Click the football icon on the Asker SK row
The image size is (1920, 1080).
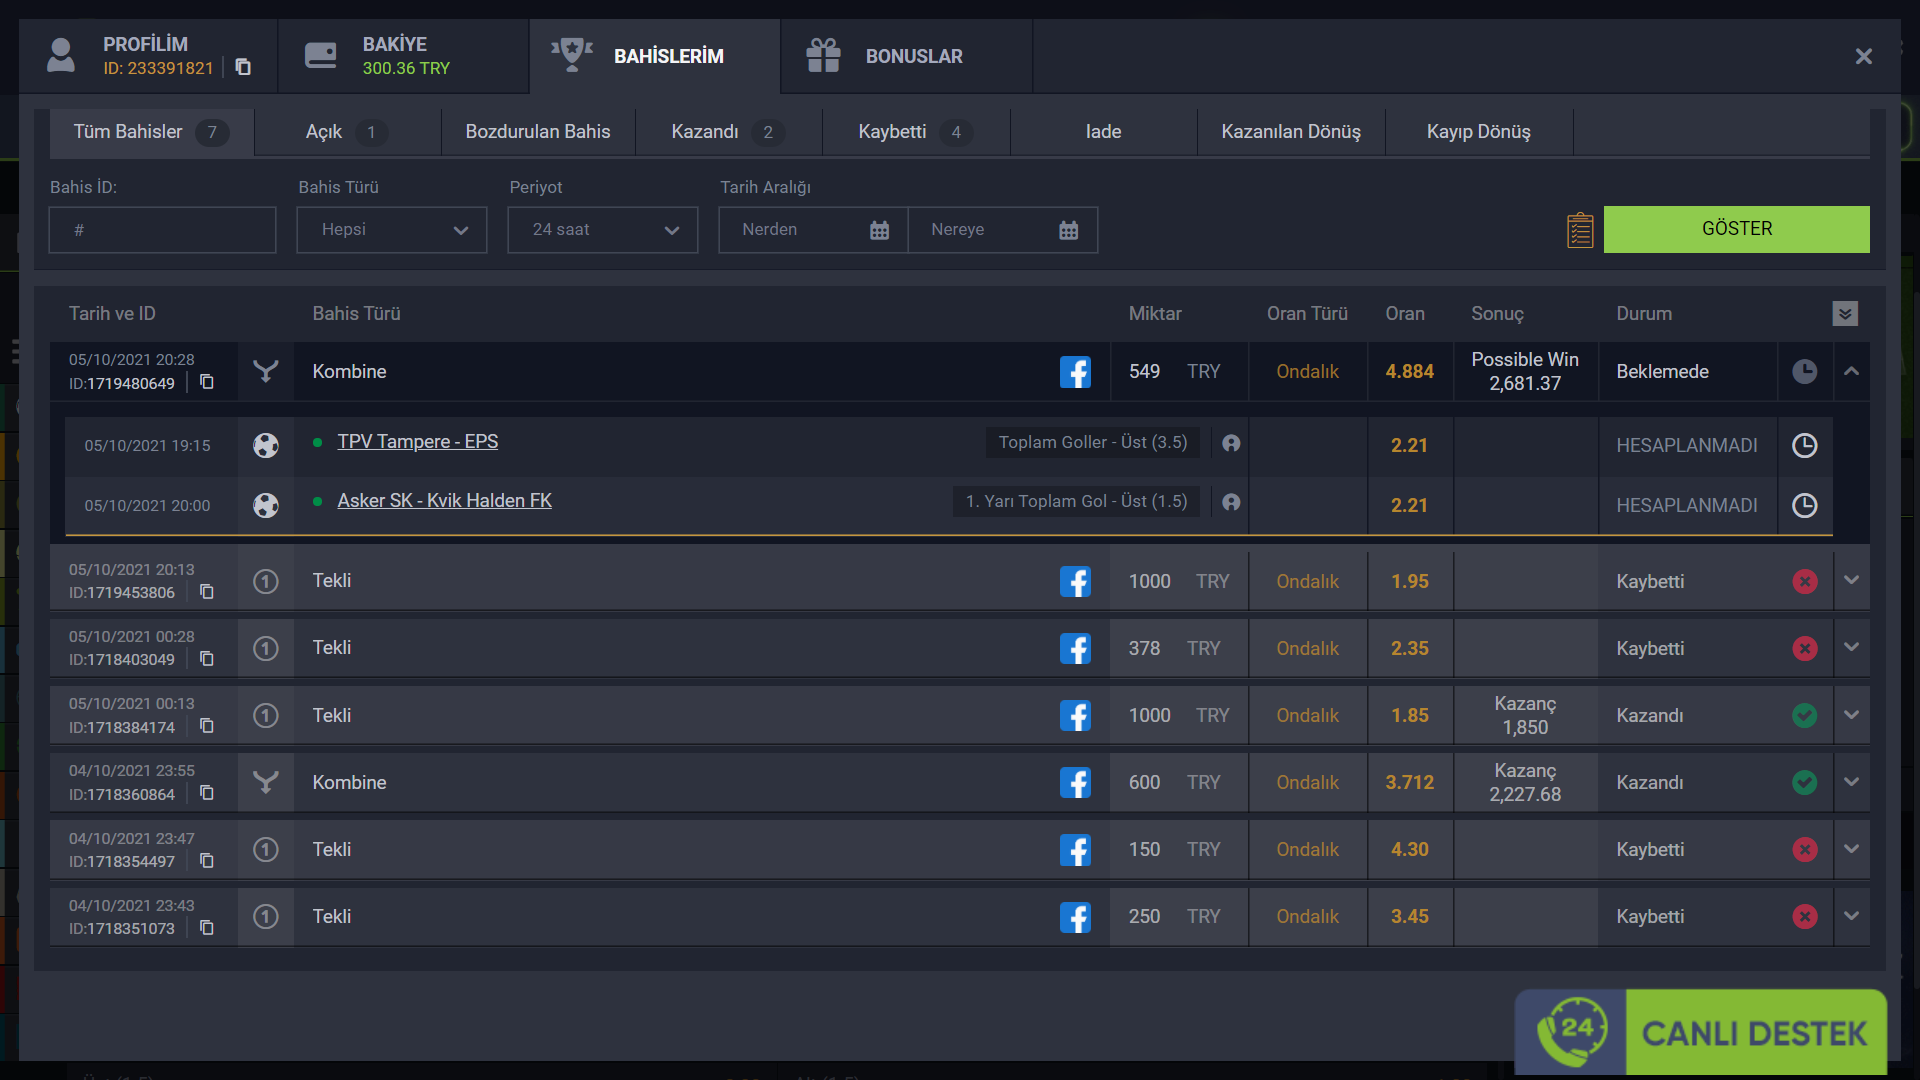(x=266, y=505)
